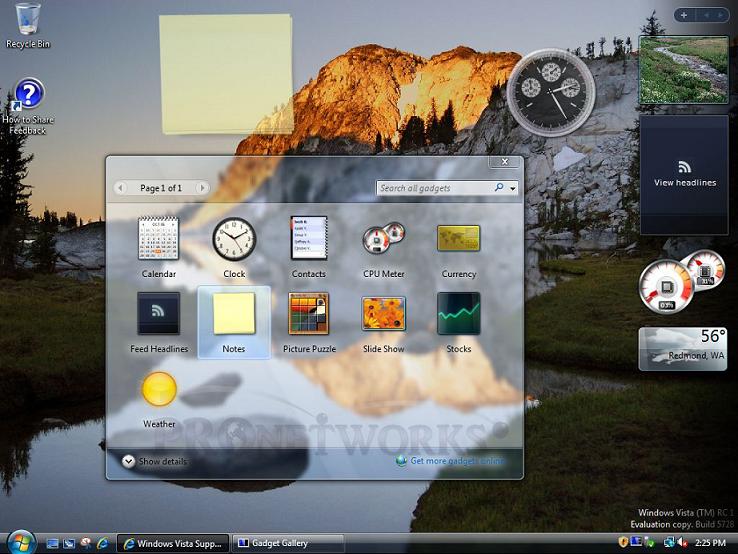738x554 pixels.
Task: Open the search options dropdown arrow
Action: (x=513, y=188)
